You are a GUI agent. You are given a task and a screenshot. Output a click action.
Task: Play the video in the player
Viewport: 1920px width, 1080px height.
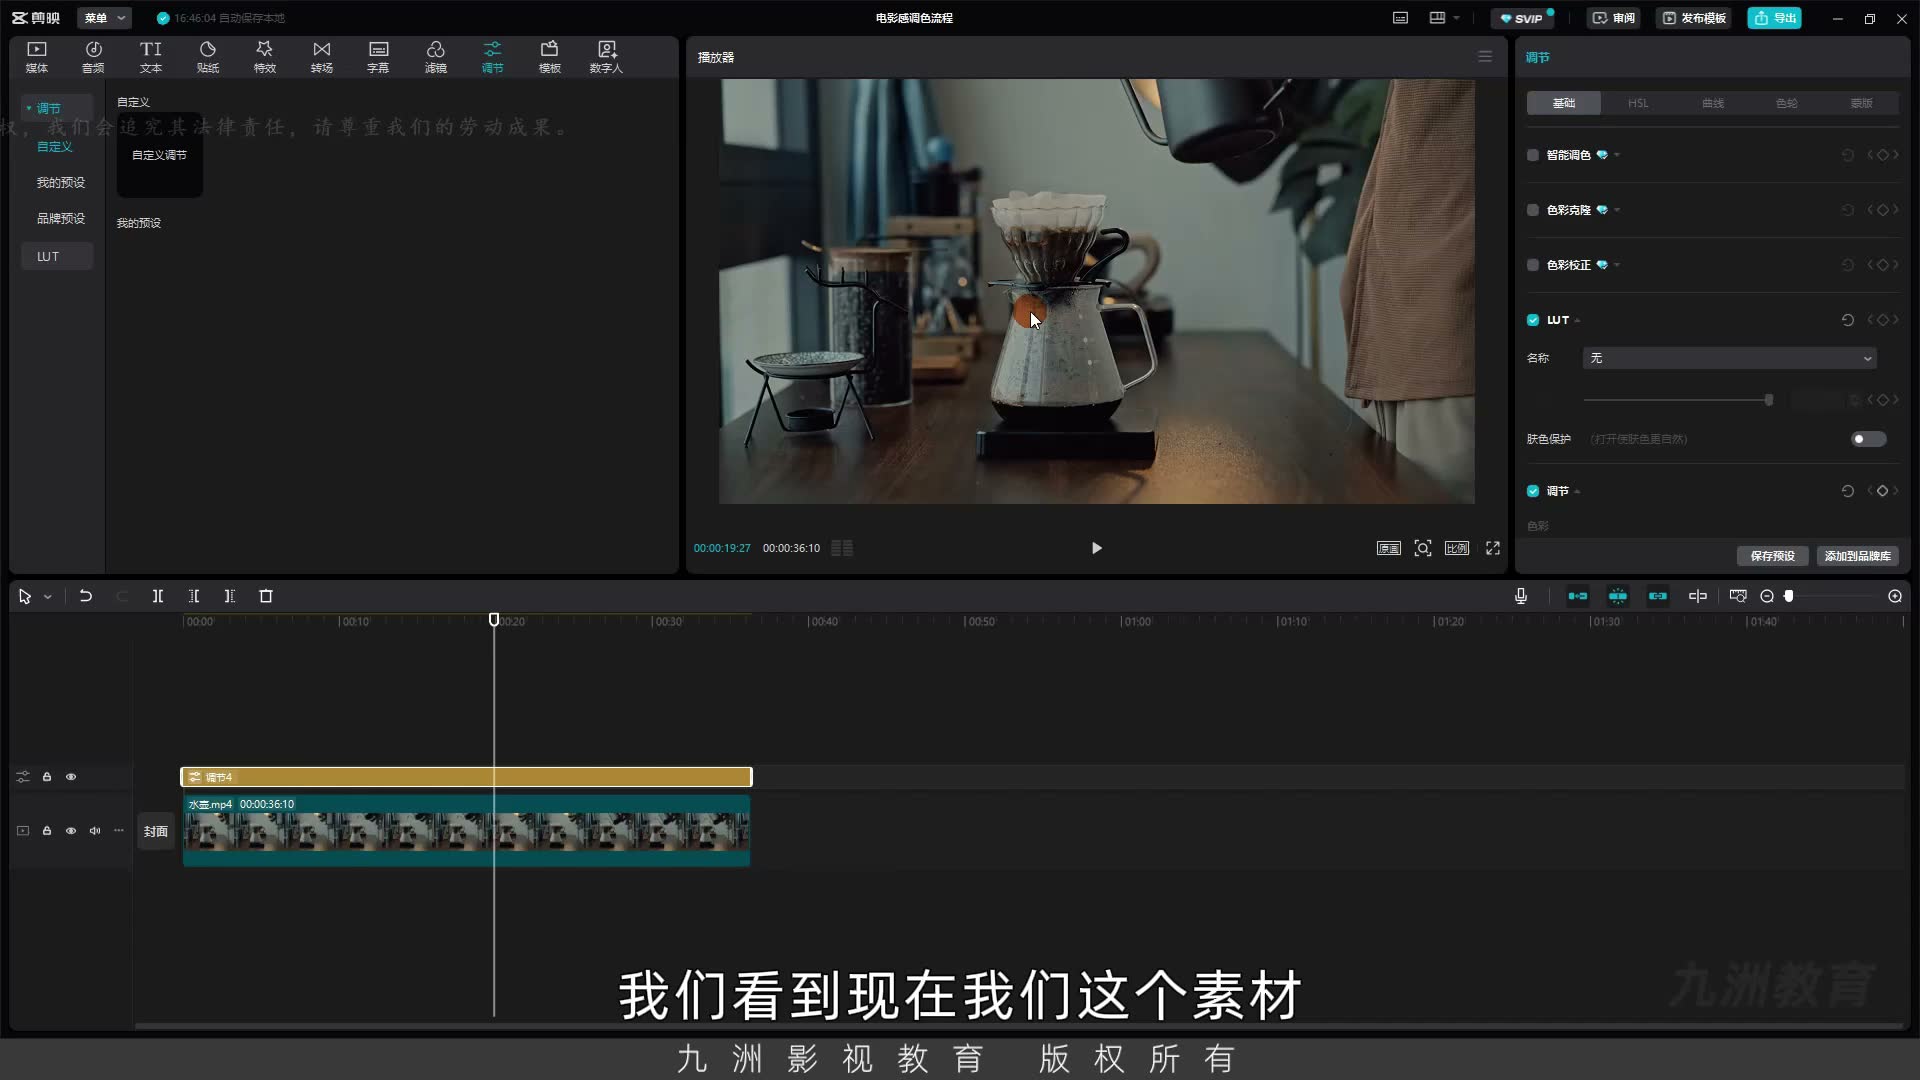point(1097,548)
